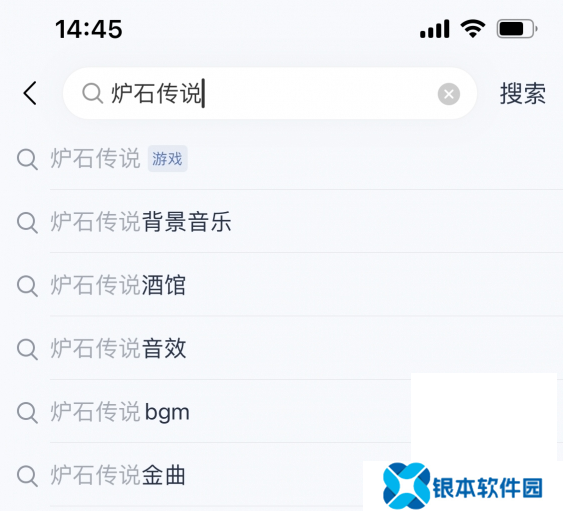Clear the search field with X icon
The width and height of the screenshot is (563, 511).
(x=448, y=94)
